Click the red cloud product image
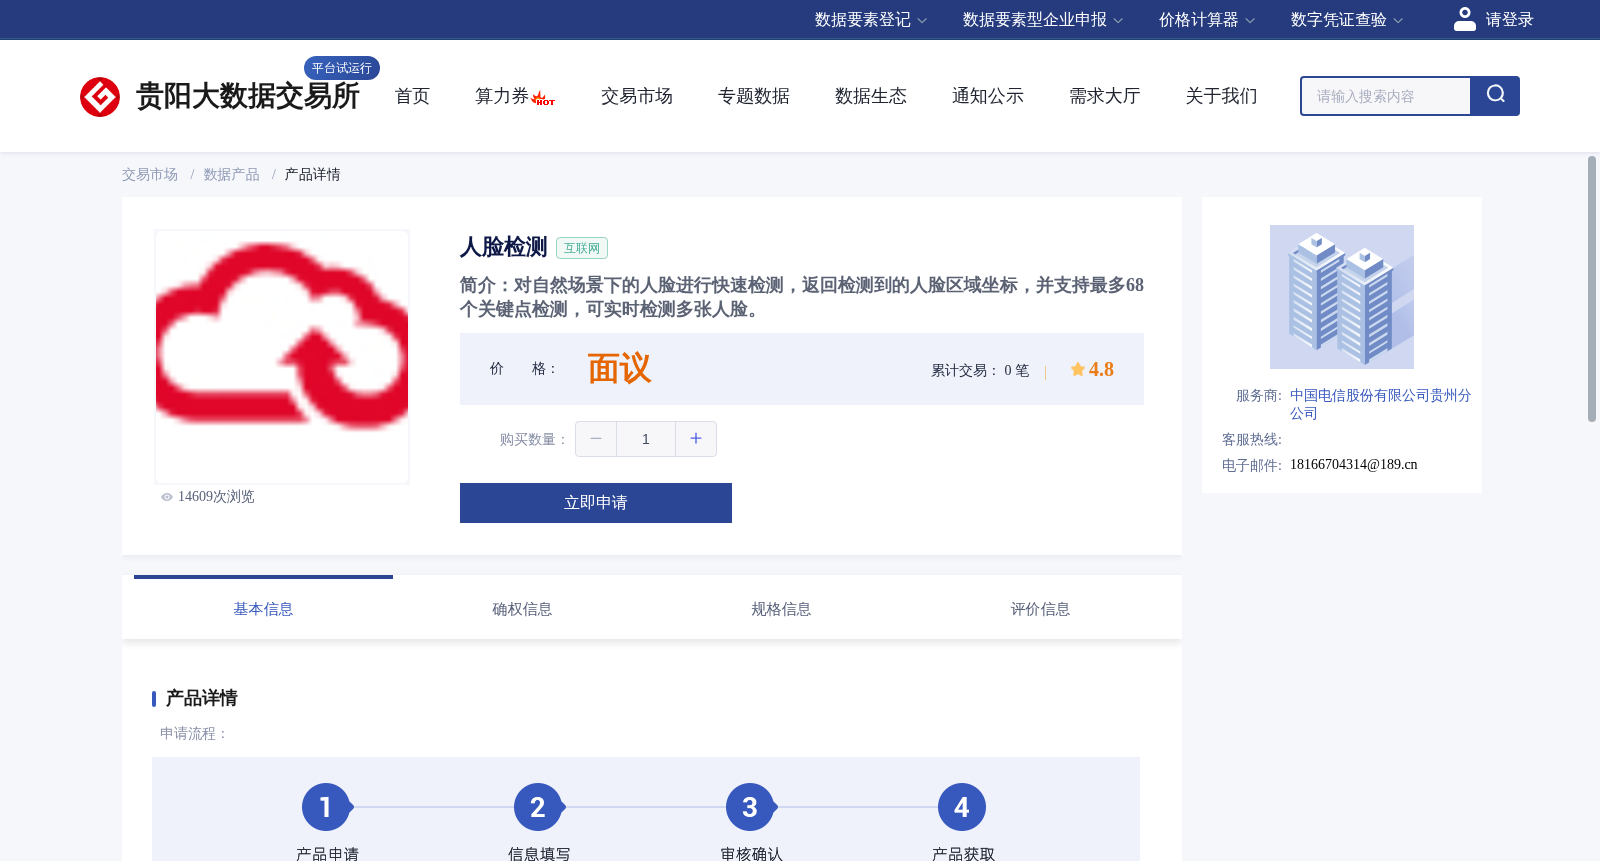 (x=282, y=357)
